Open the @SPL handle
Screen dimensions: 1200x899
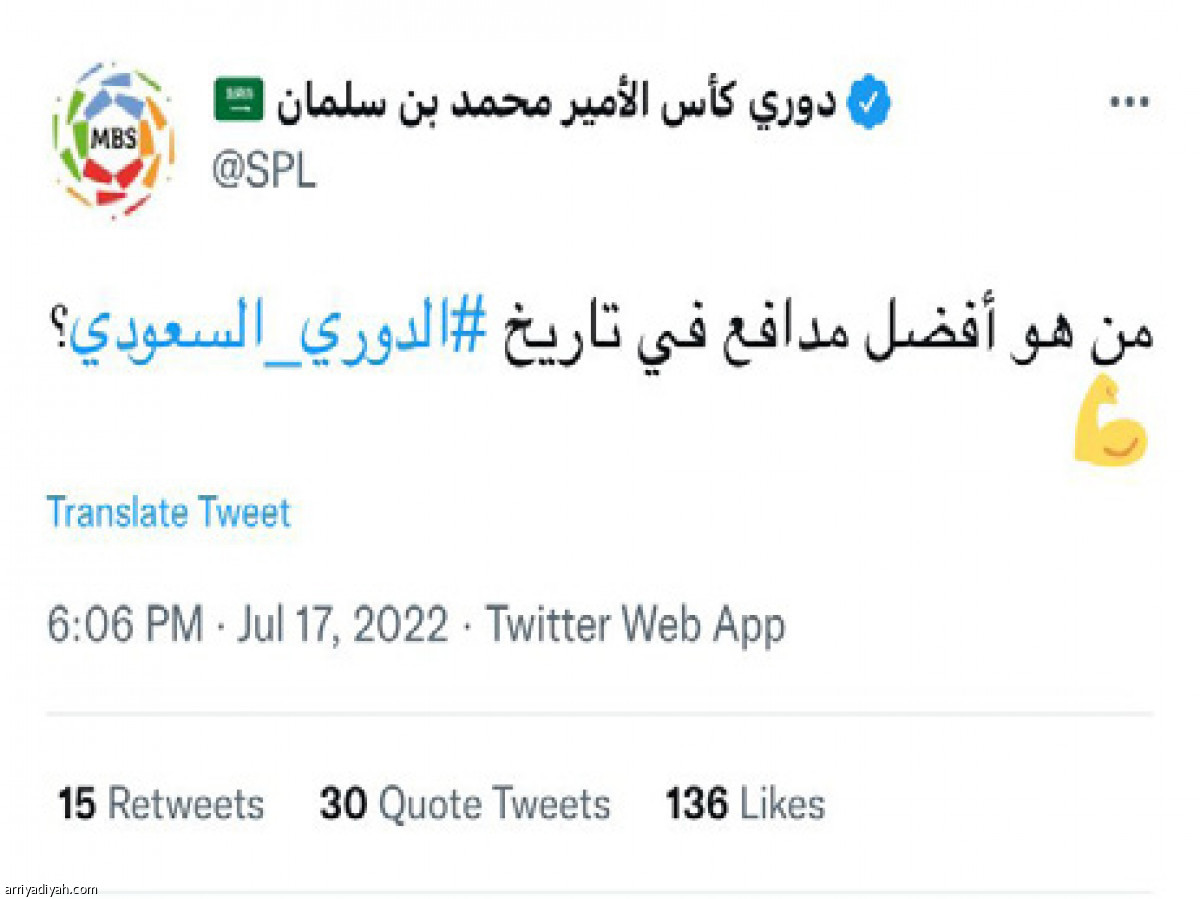[x=264, y=172]
